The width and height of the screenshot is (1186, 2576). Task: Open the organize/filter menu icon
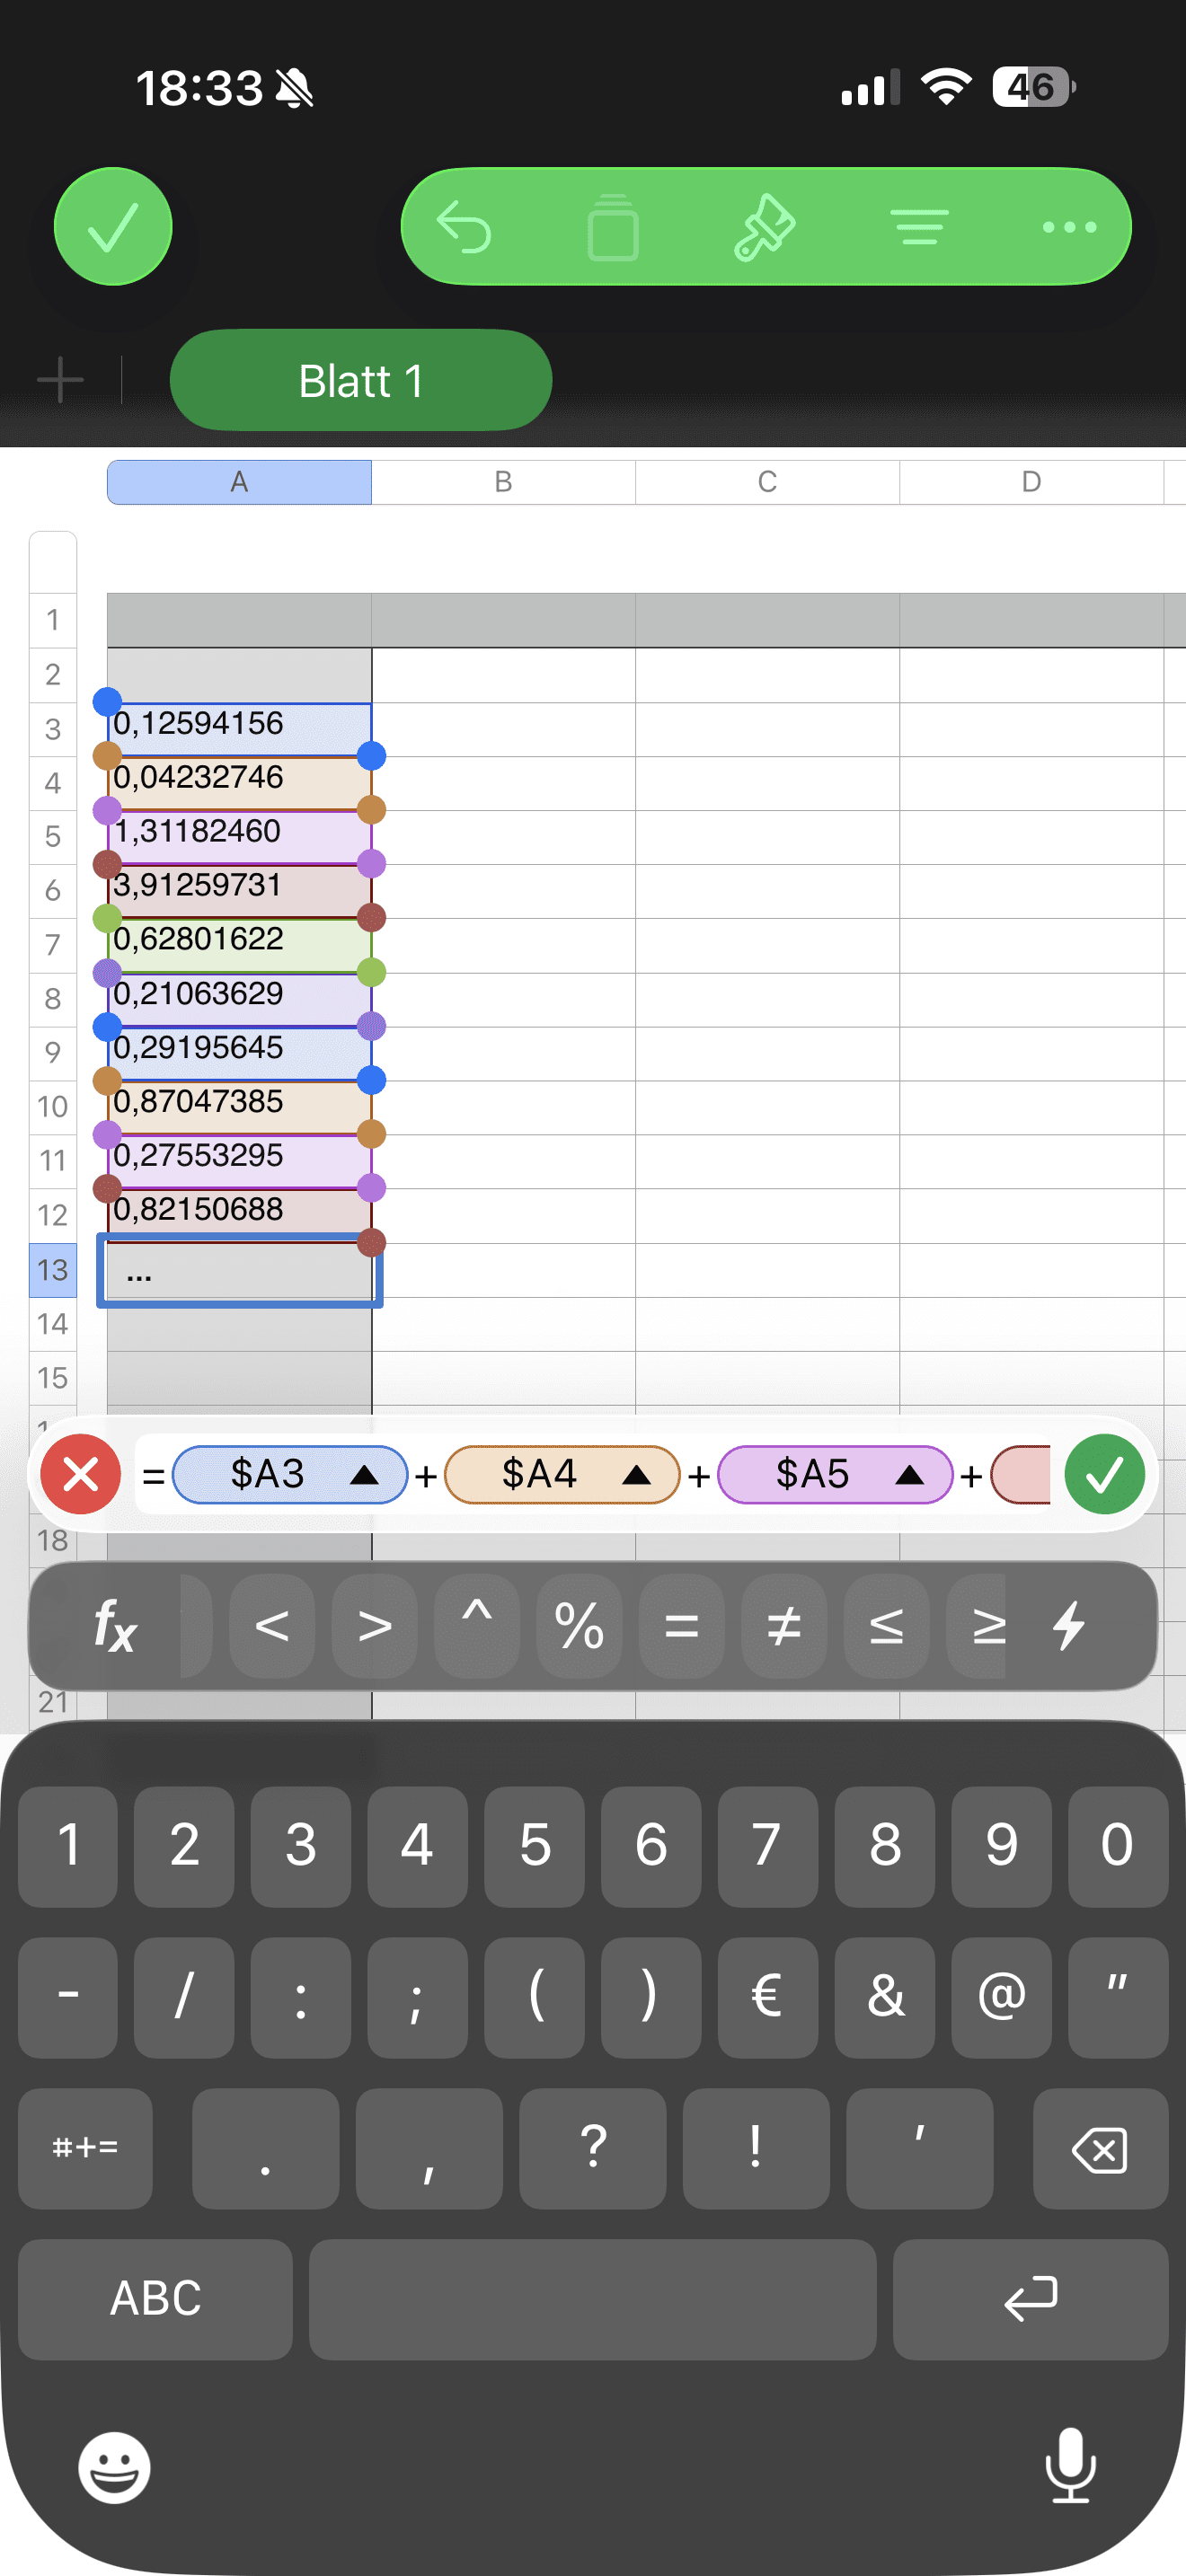(919, 227)
